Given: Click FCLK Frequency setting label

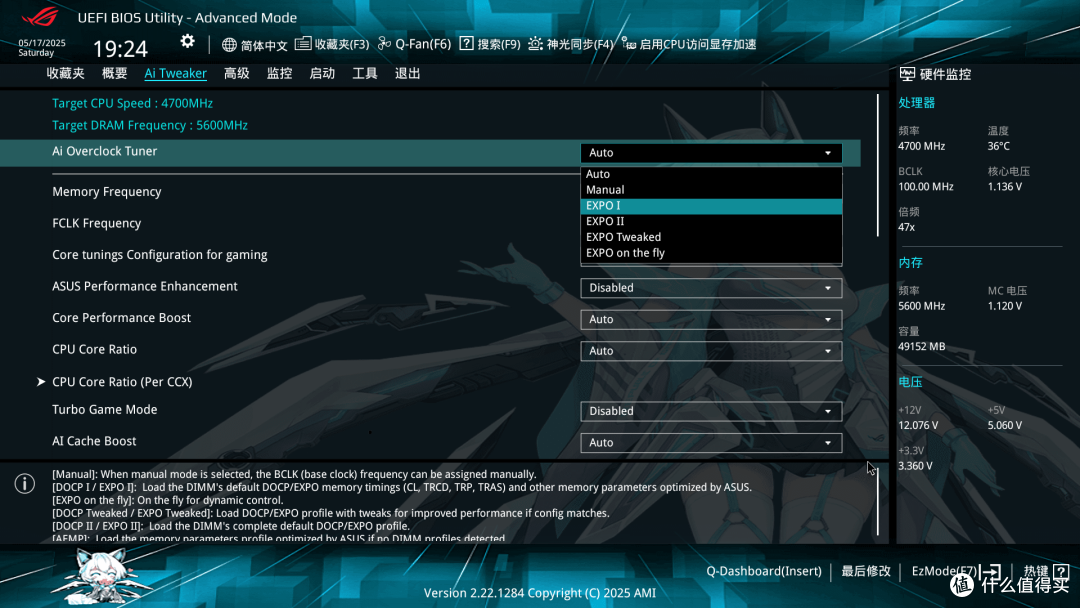Looking at the screenshot, I should [x=96, y=224].
